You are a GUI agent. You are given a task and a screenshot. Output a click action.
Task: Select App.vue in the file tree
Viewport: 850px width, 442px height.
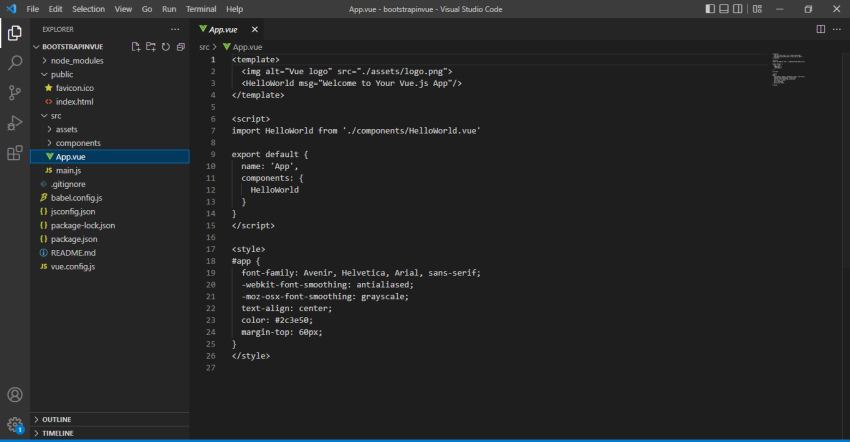click(x=110, y=157)
